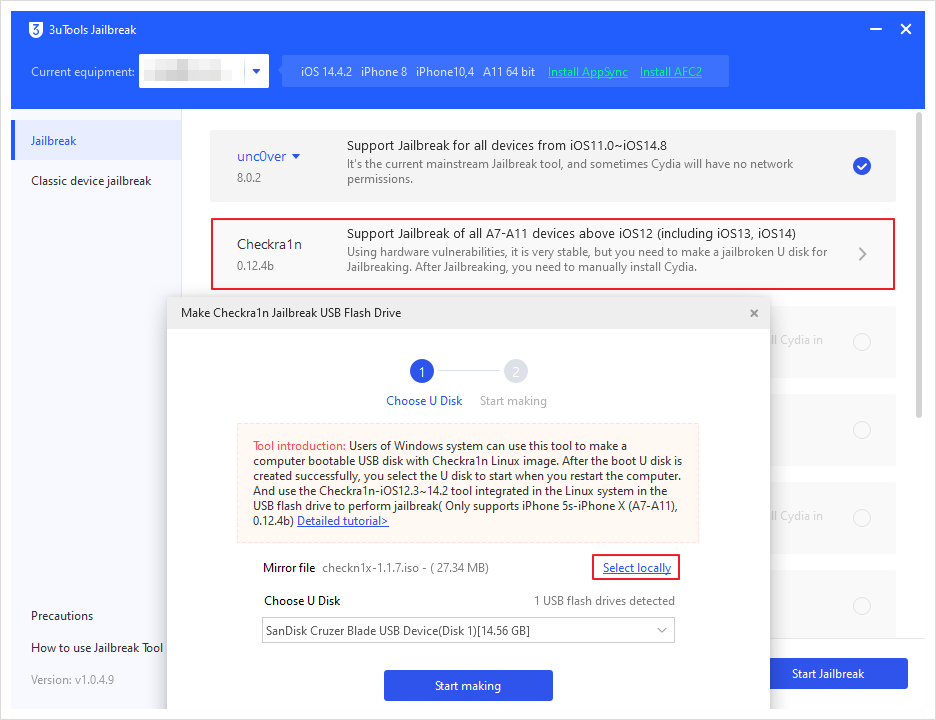Click step 2 circle Start making
The image size is (936, 720).
click(x=516, y=371)
